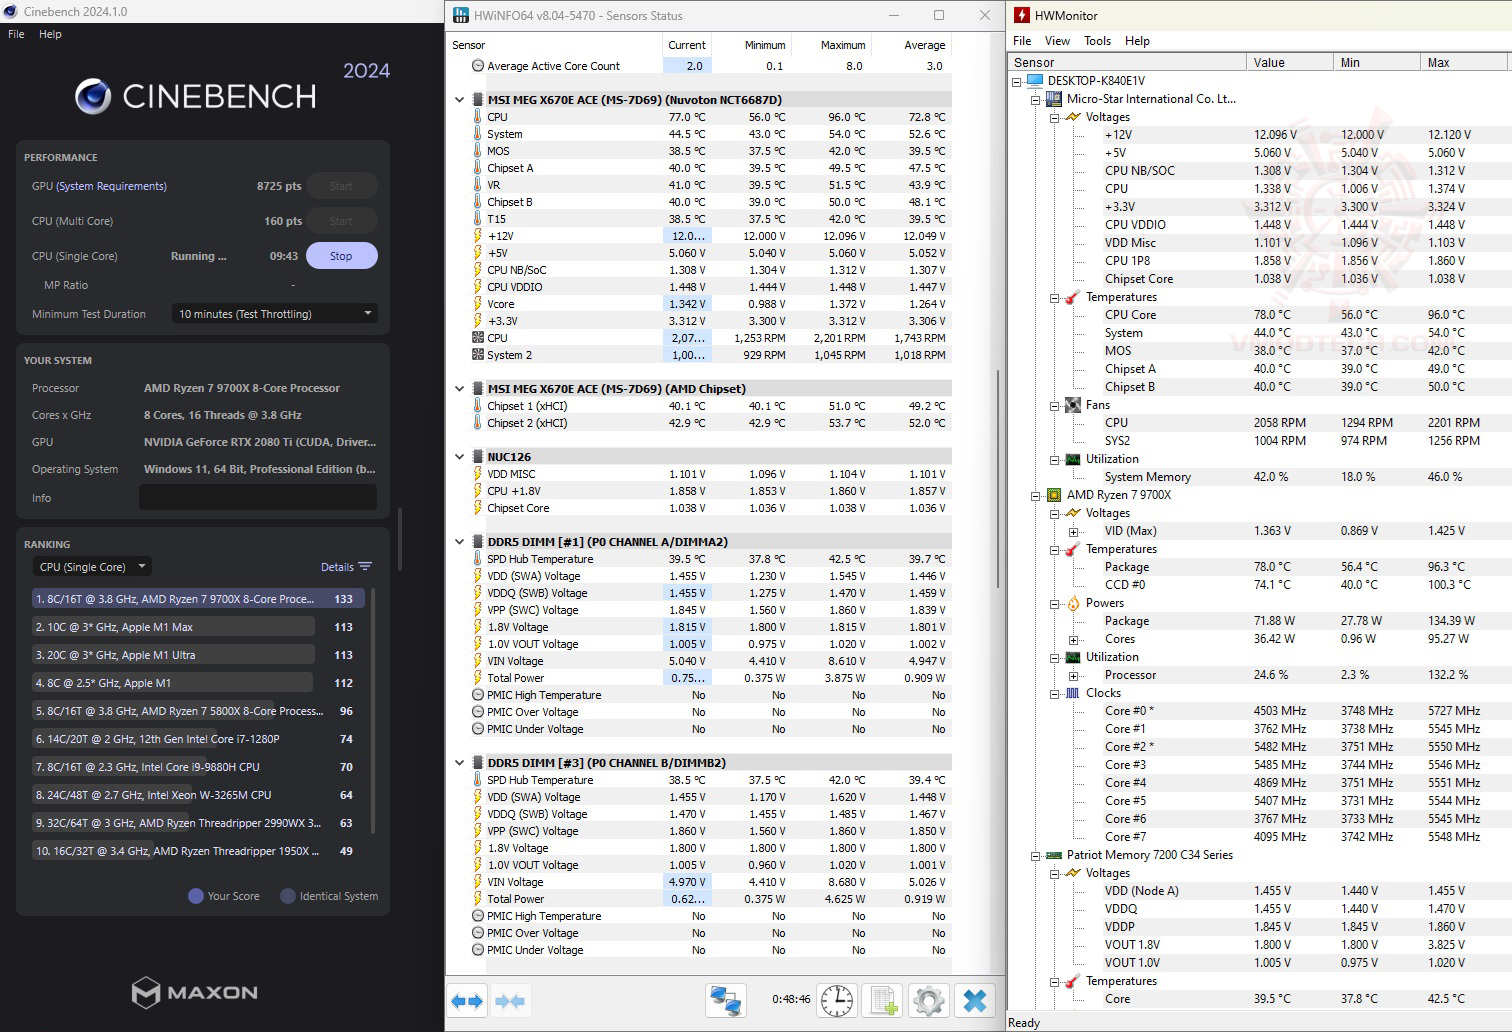This screenshot has width=1512, height=1032.
Task: Click the utilization icon under AMD Ryzen 7 9700X
Action: coord(1073,657)
